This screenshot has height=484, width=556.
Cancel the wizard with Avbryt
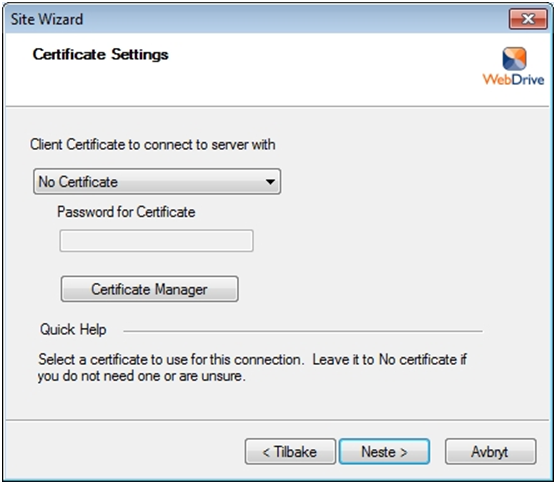coord(490,452)
